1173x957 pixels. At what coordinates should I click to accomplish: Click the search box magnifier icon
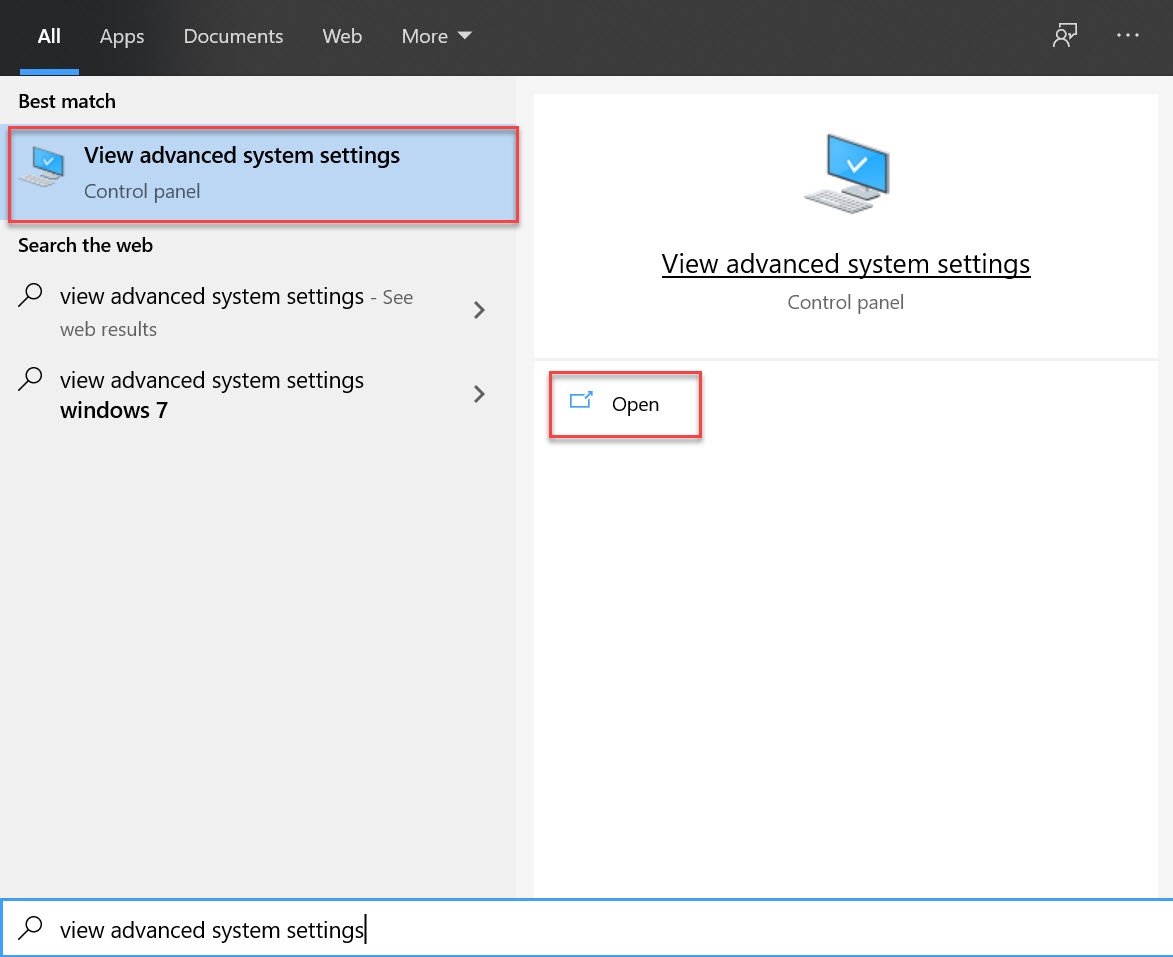[30, 927]
